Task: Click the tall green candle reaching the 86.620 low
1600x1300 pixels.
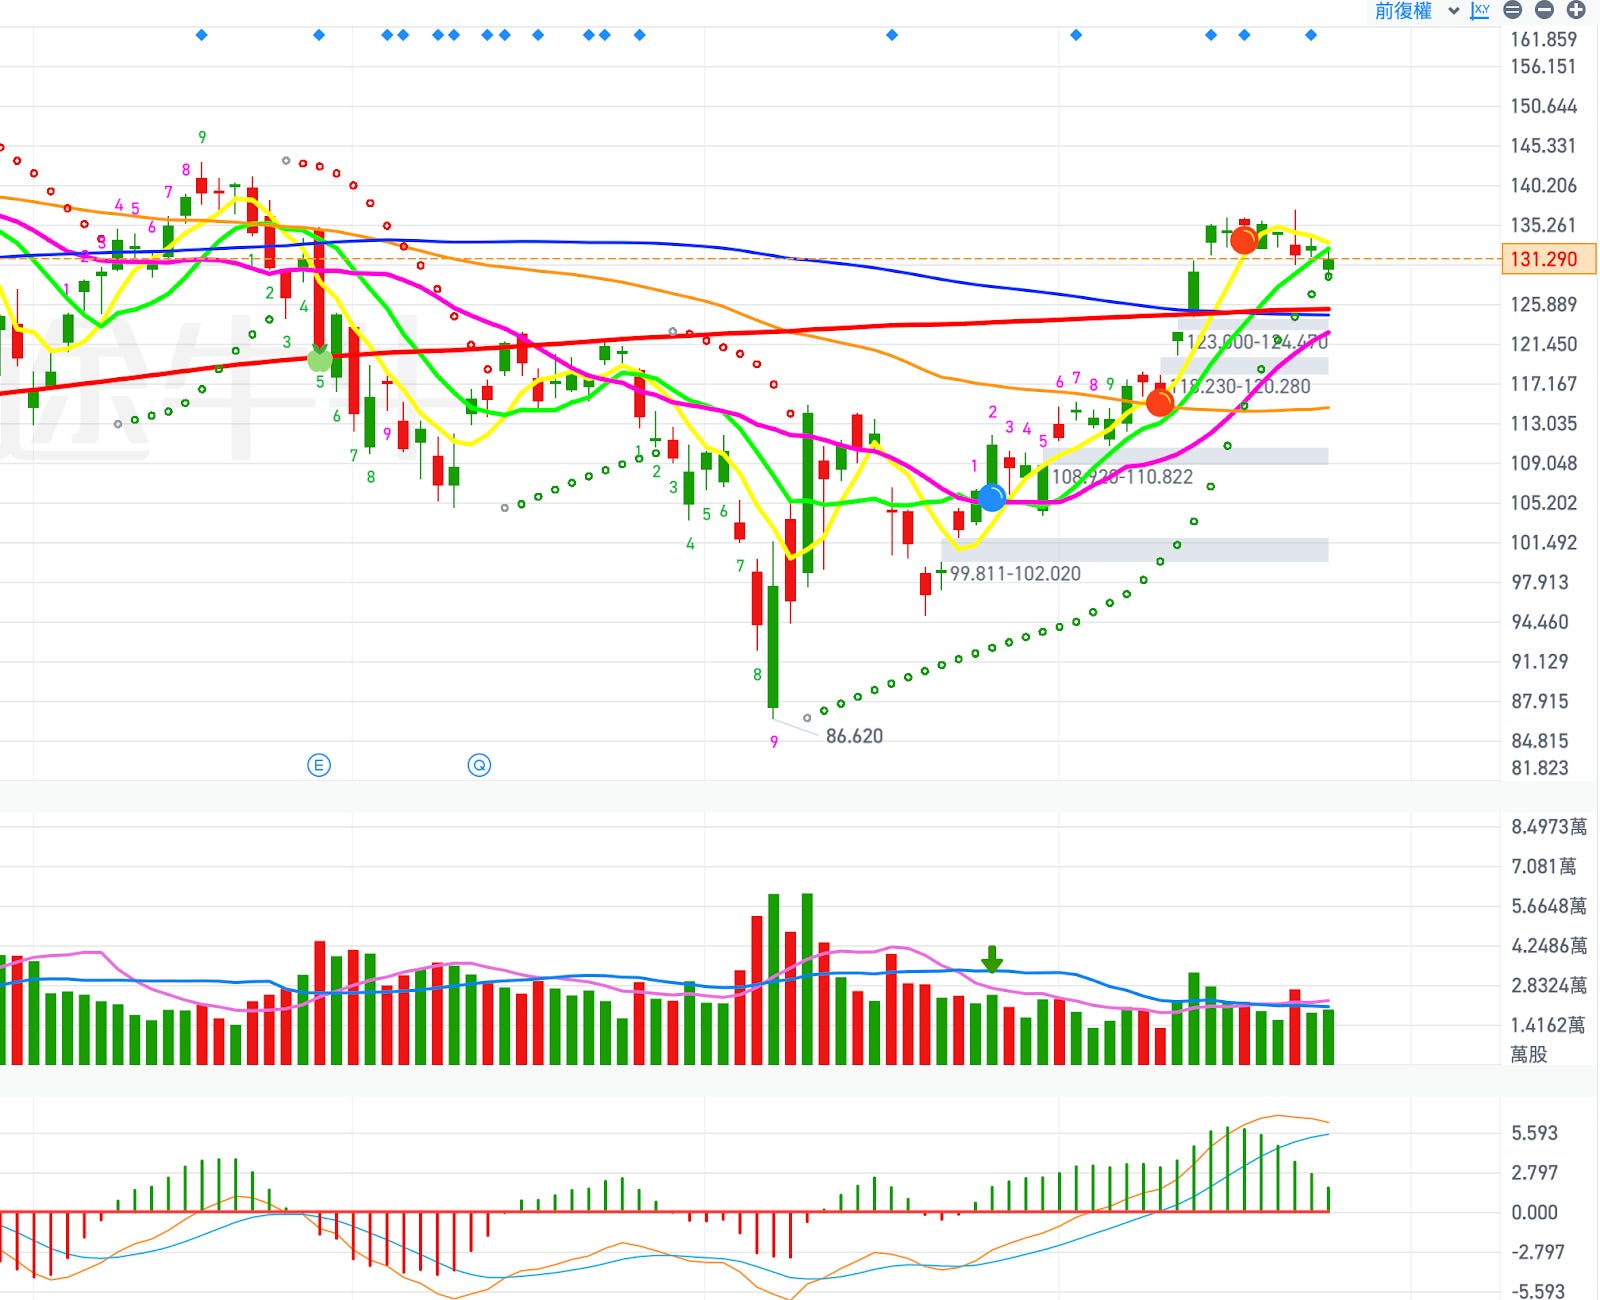Action: click(x=773, y=646)
